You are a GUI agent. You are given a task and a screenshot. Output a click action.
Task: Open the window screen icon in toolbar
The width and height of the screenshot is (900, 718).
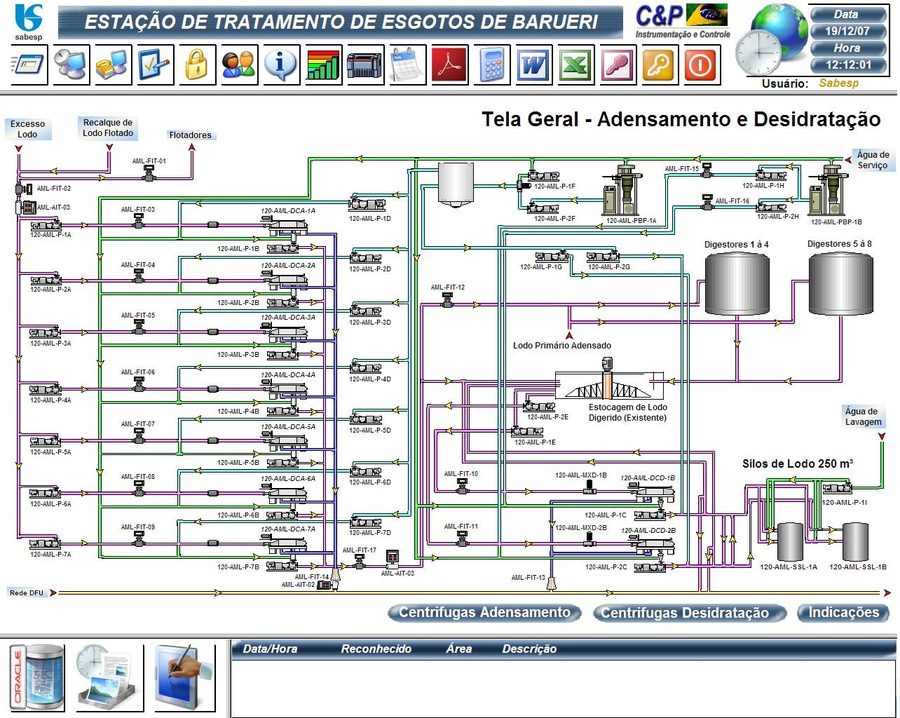(29, 65)
